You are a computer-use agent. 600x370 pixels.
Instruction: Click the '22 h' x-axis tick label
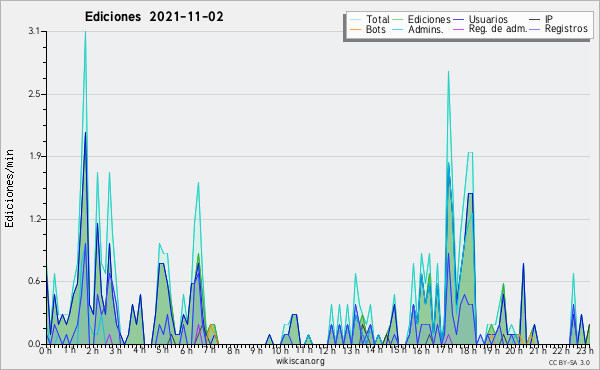[562, 350]
